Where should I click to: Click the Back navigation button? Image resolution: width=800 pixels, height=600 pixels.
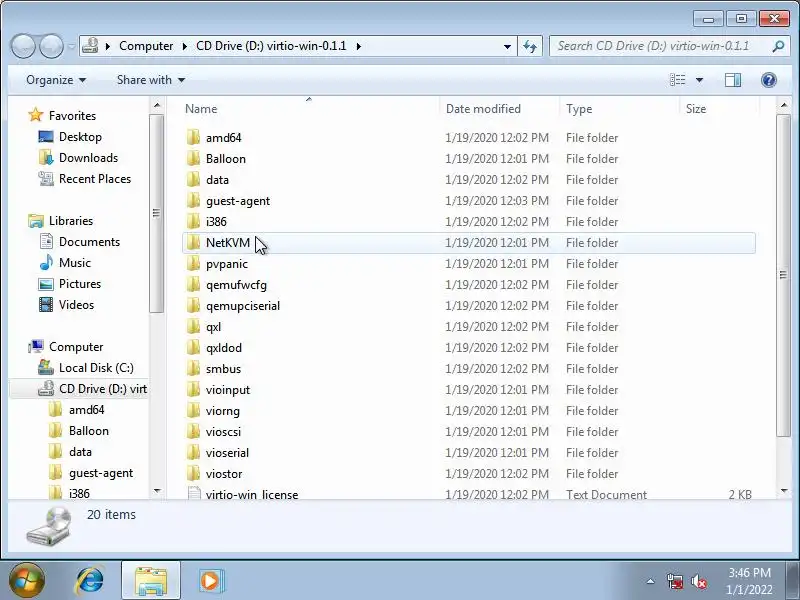click(23, 46)
